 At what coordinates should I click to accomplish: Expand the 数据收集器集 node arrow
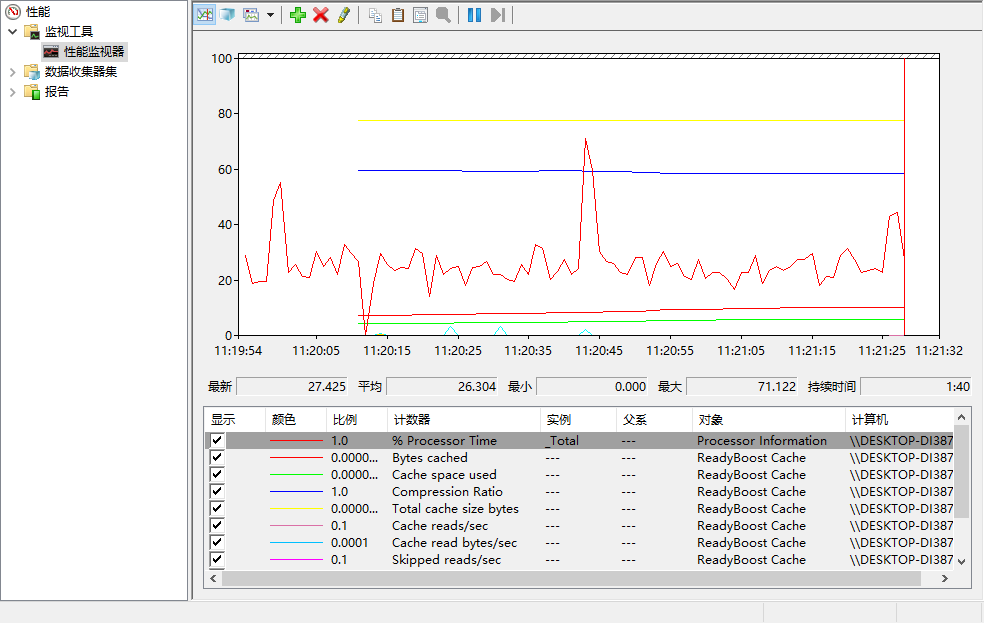13,72
